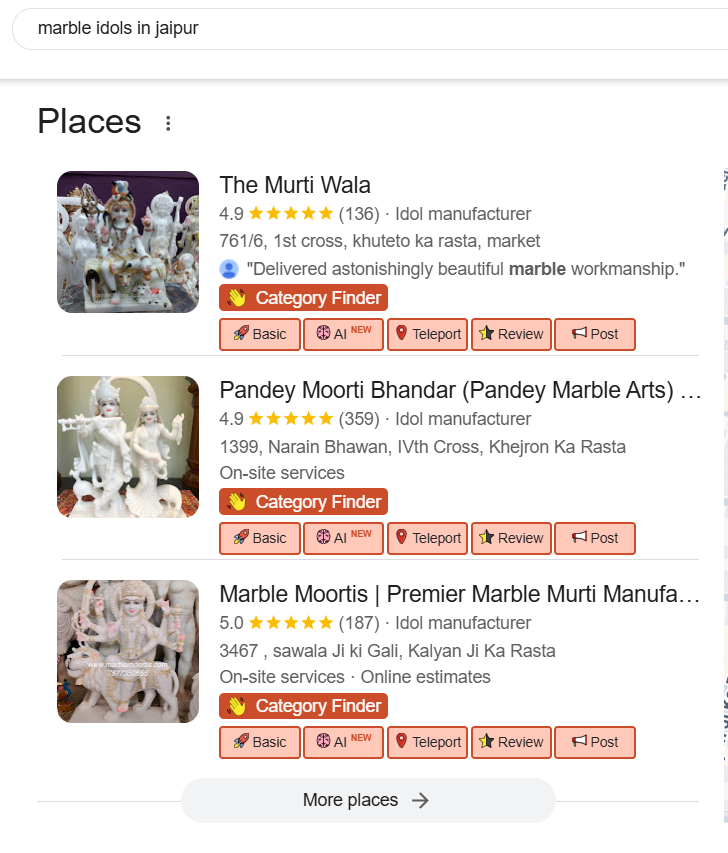Click Teleport button under Marble Moortis
Viewport: 728px width, 853px height.
(427, 742)
